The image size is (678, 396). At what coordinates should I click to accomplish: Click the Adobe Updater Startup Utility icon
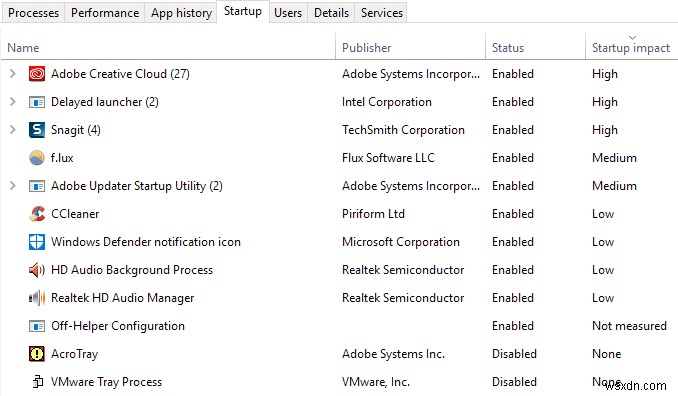click(37, 186)
